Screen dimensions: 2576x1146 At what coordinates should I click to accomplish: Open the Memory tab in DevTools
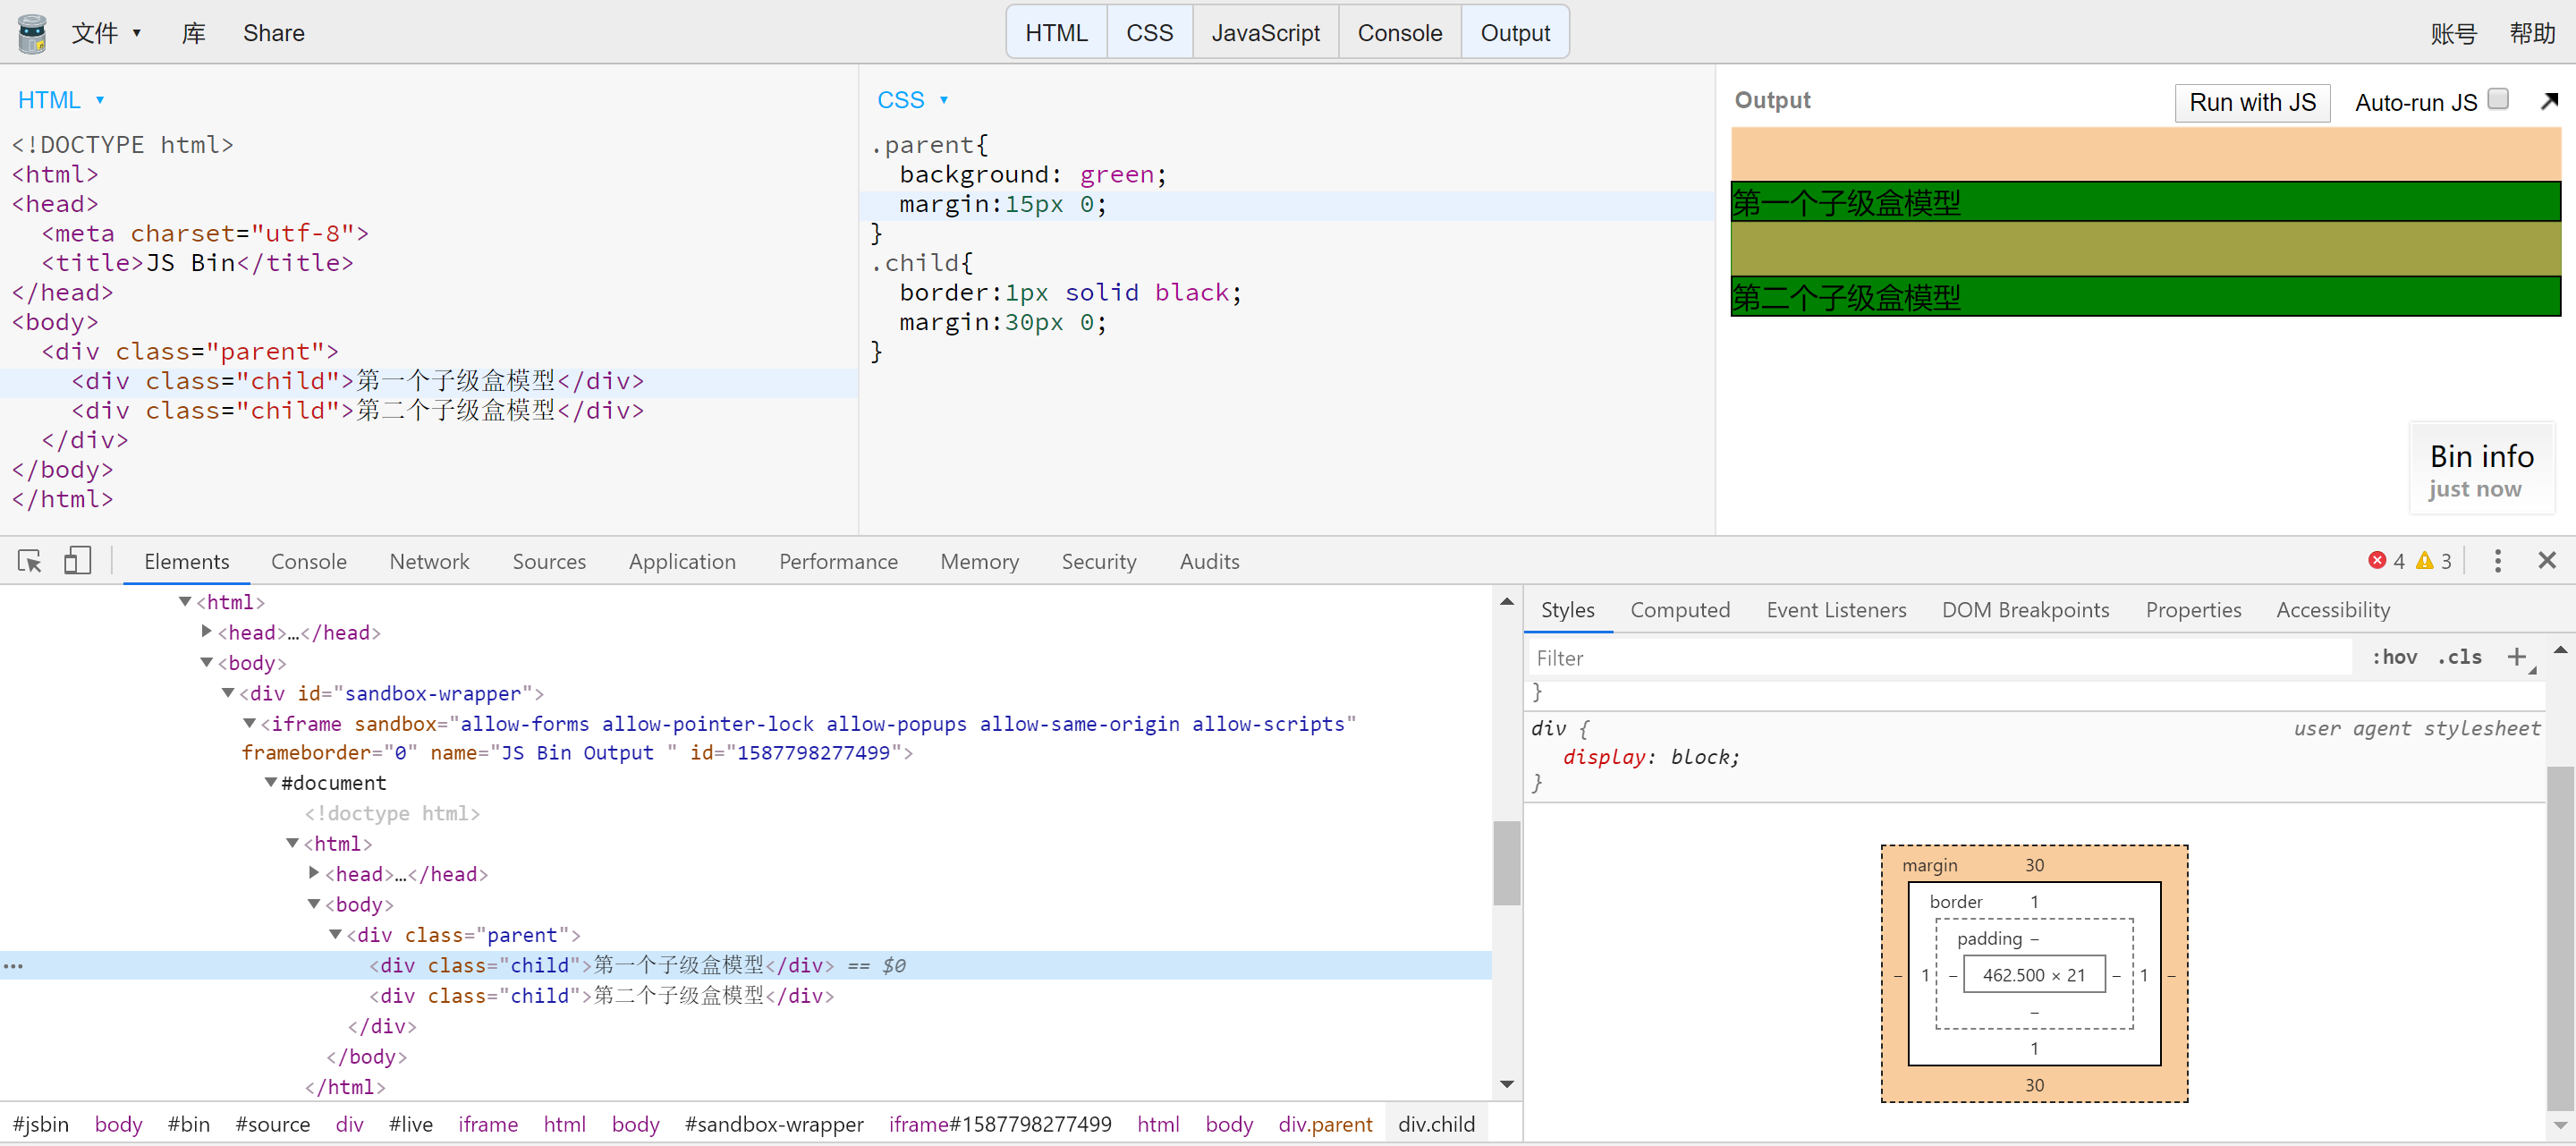click(979, 561)
